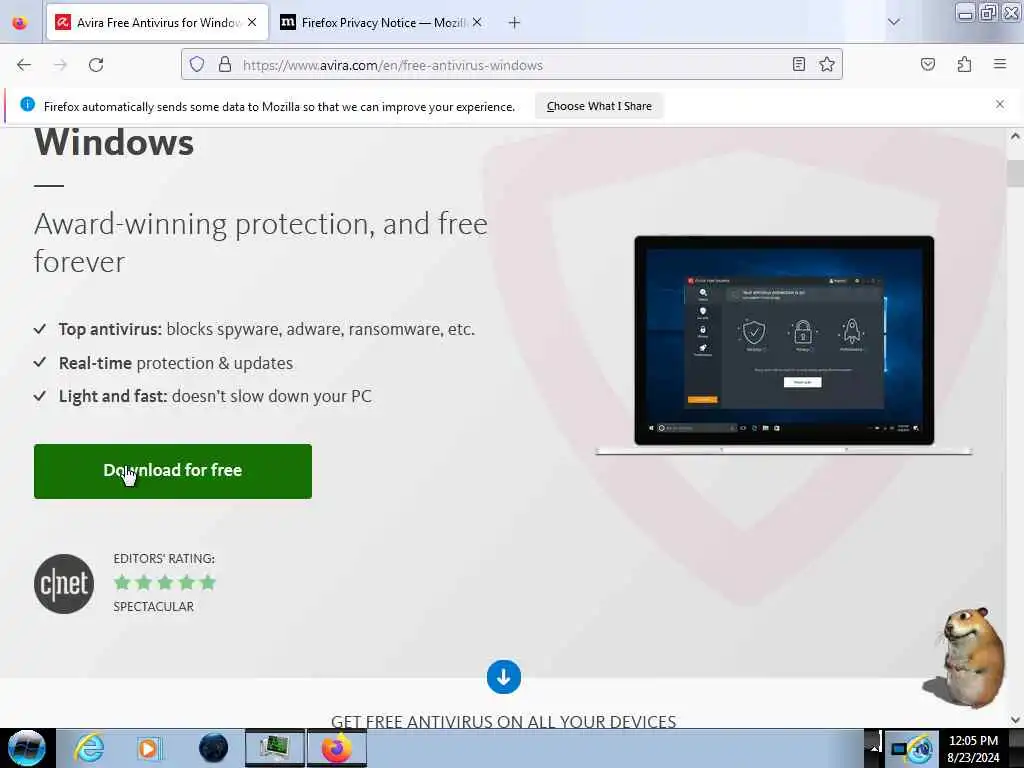The width and height of the screenshot is (1024, 768).
Task: Save page to Pocket
Action: coord(927,64)
